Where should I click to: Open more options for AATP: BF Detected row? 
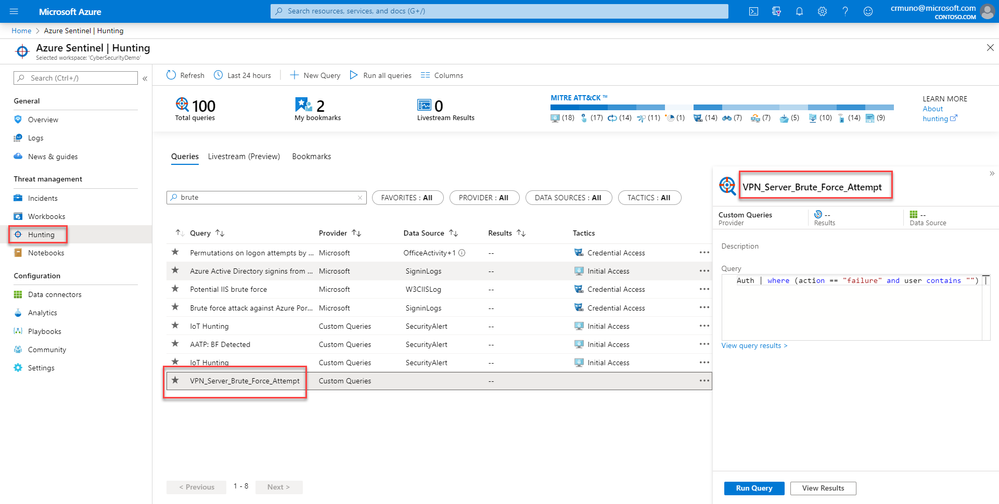704,345
